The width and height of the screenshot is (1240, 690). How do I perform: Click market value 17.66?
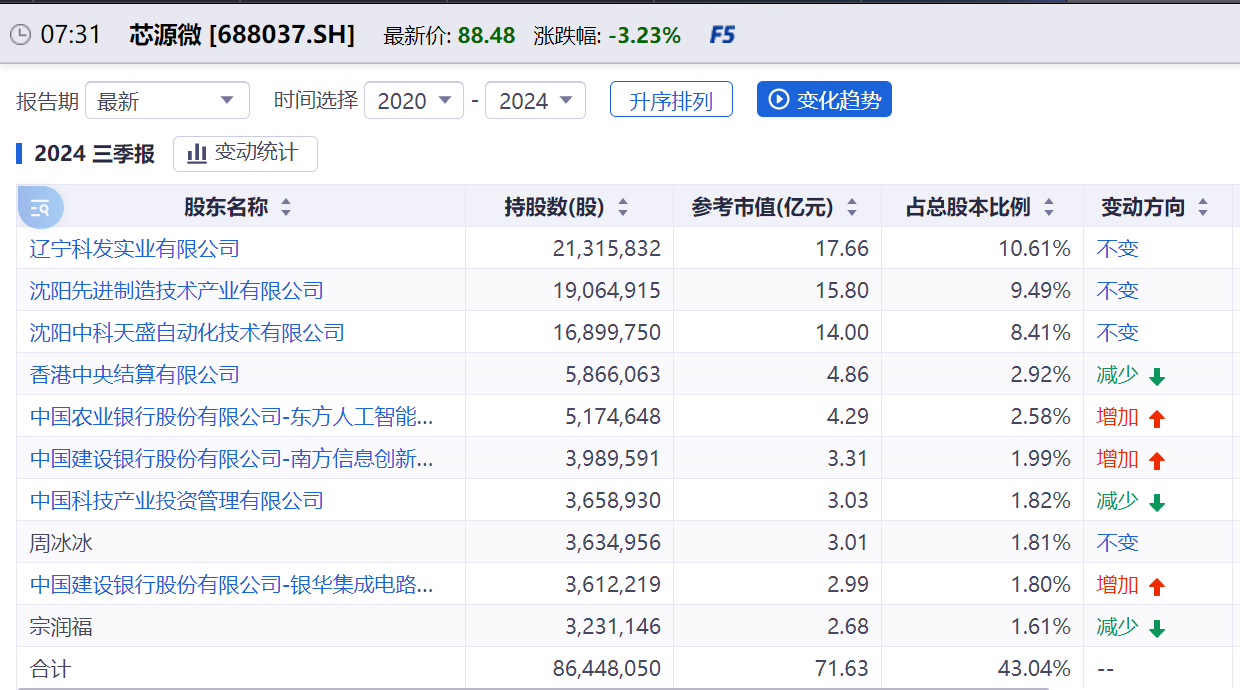click(842, 248)
